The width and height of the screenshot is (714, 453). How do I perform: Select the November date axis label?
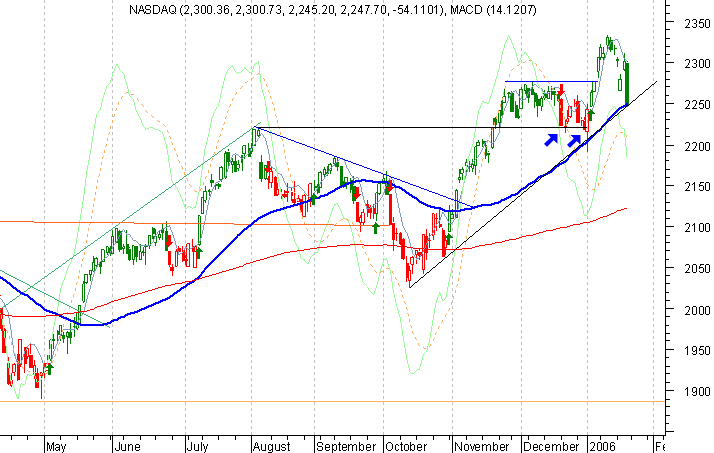(x=482, y=447)
